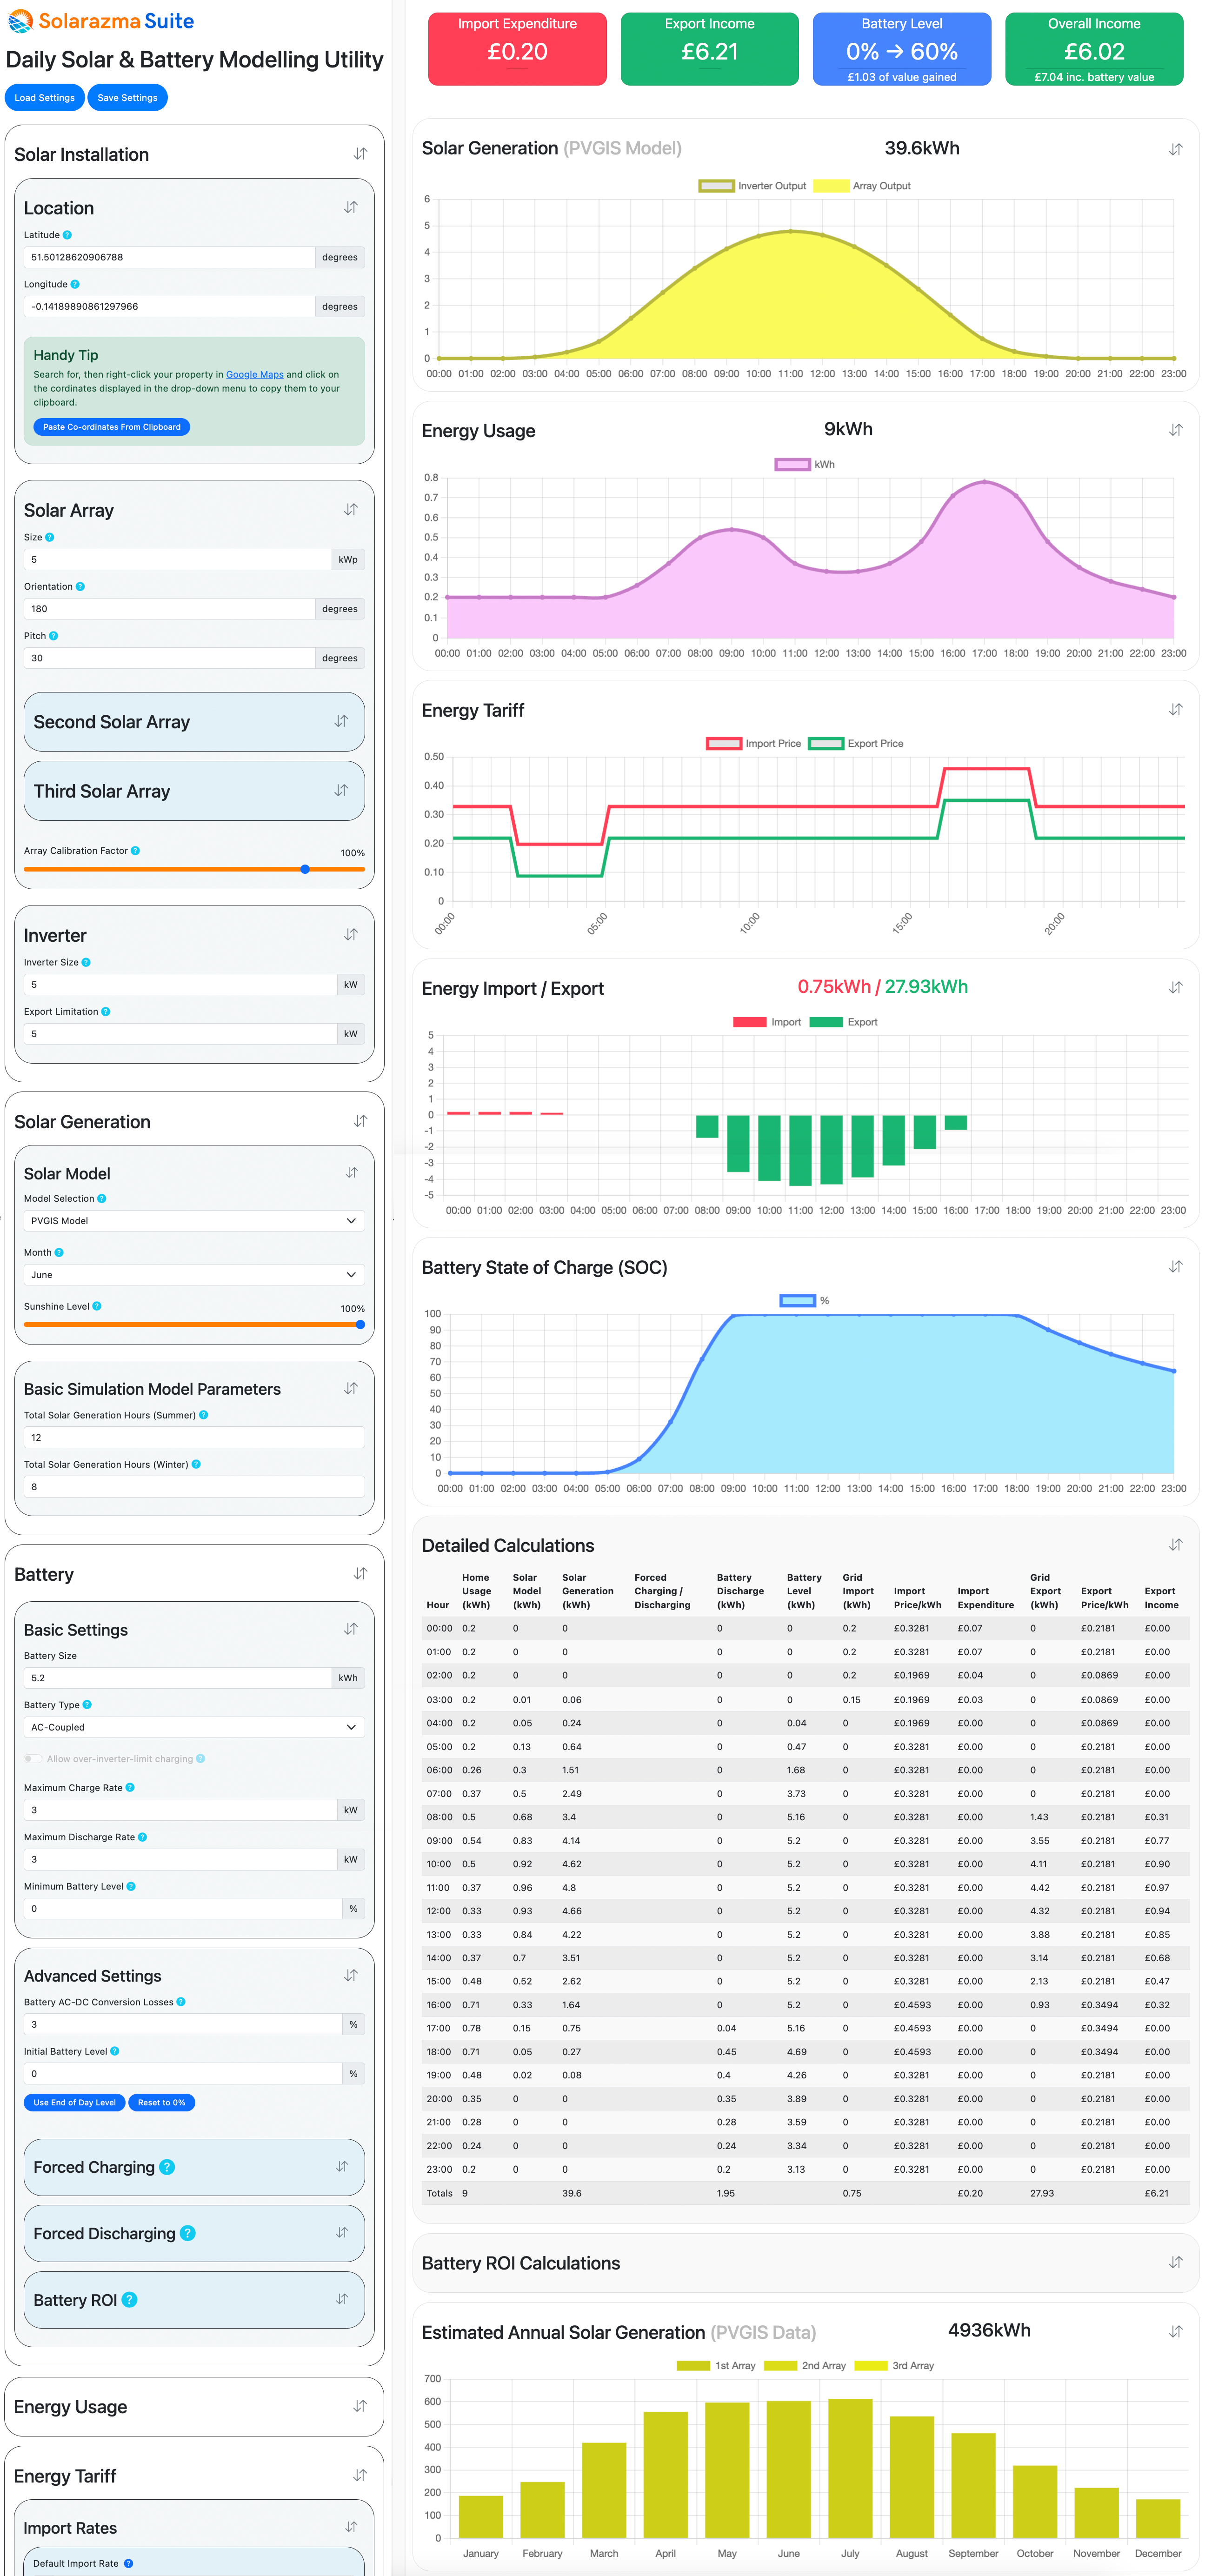Image resolution: width=1205 pixels, height=2576 pixels.
Task: Open Model Selection help icon
Action: 102,1198
